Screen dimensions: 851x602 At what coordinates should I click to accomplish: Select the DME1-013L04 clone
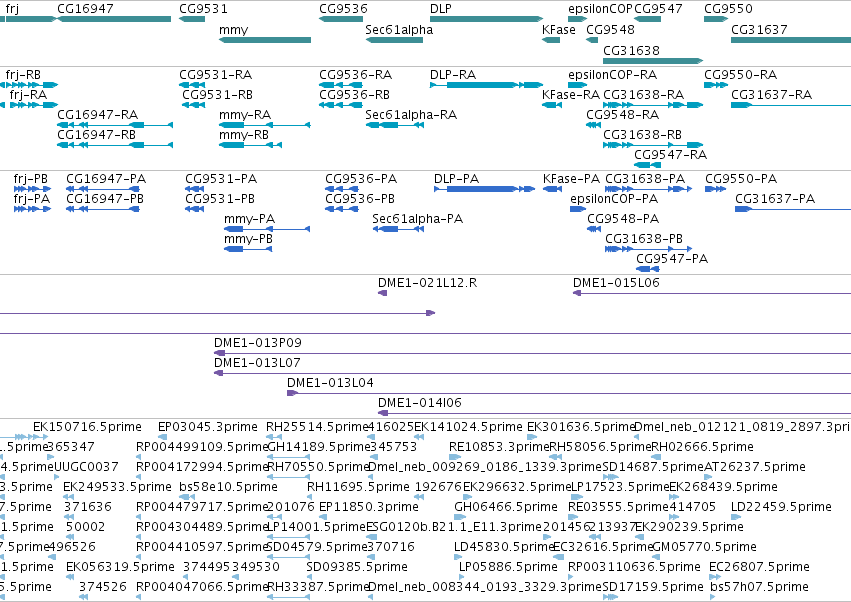pyautogui.click(x=569, y=393)
